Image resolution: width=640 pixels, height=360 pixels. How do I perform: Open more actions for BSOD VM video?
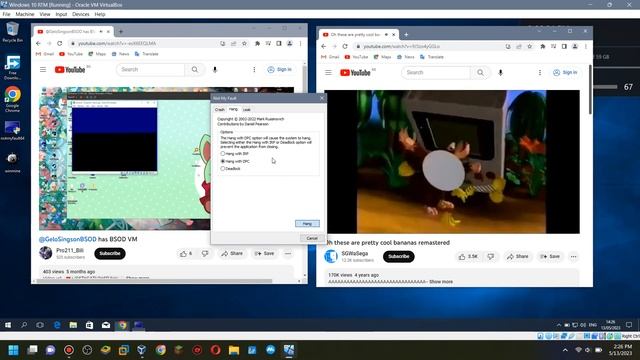(288, 253)
